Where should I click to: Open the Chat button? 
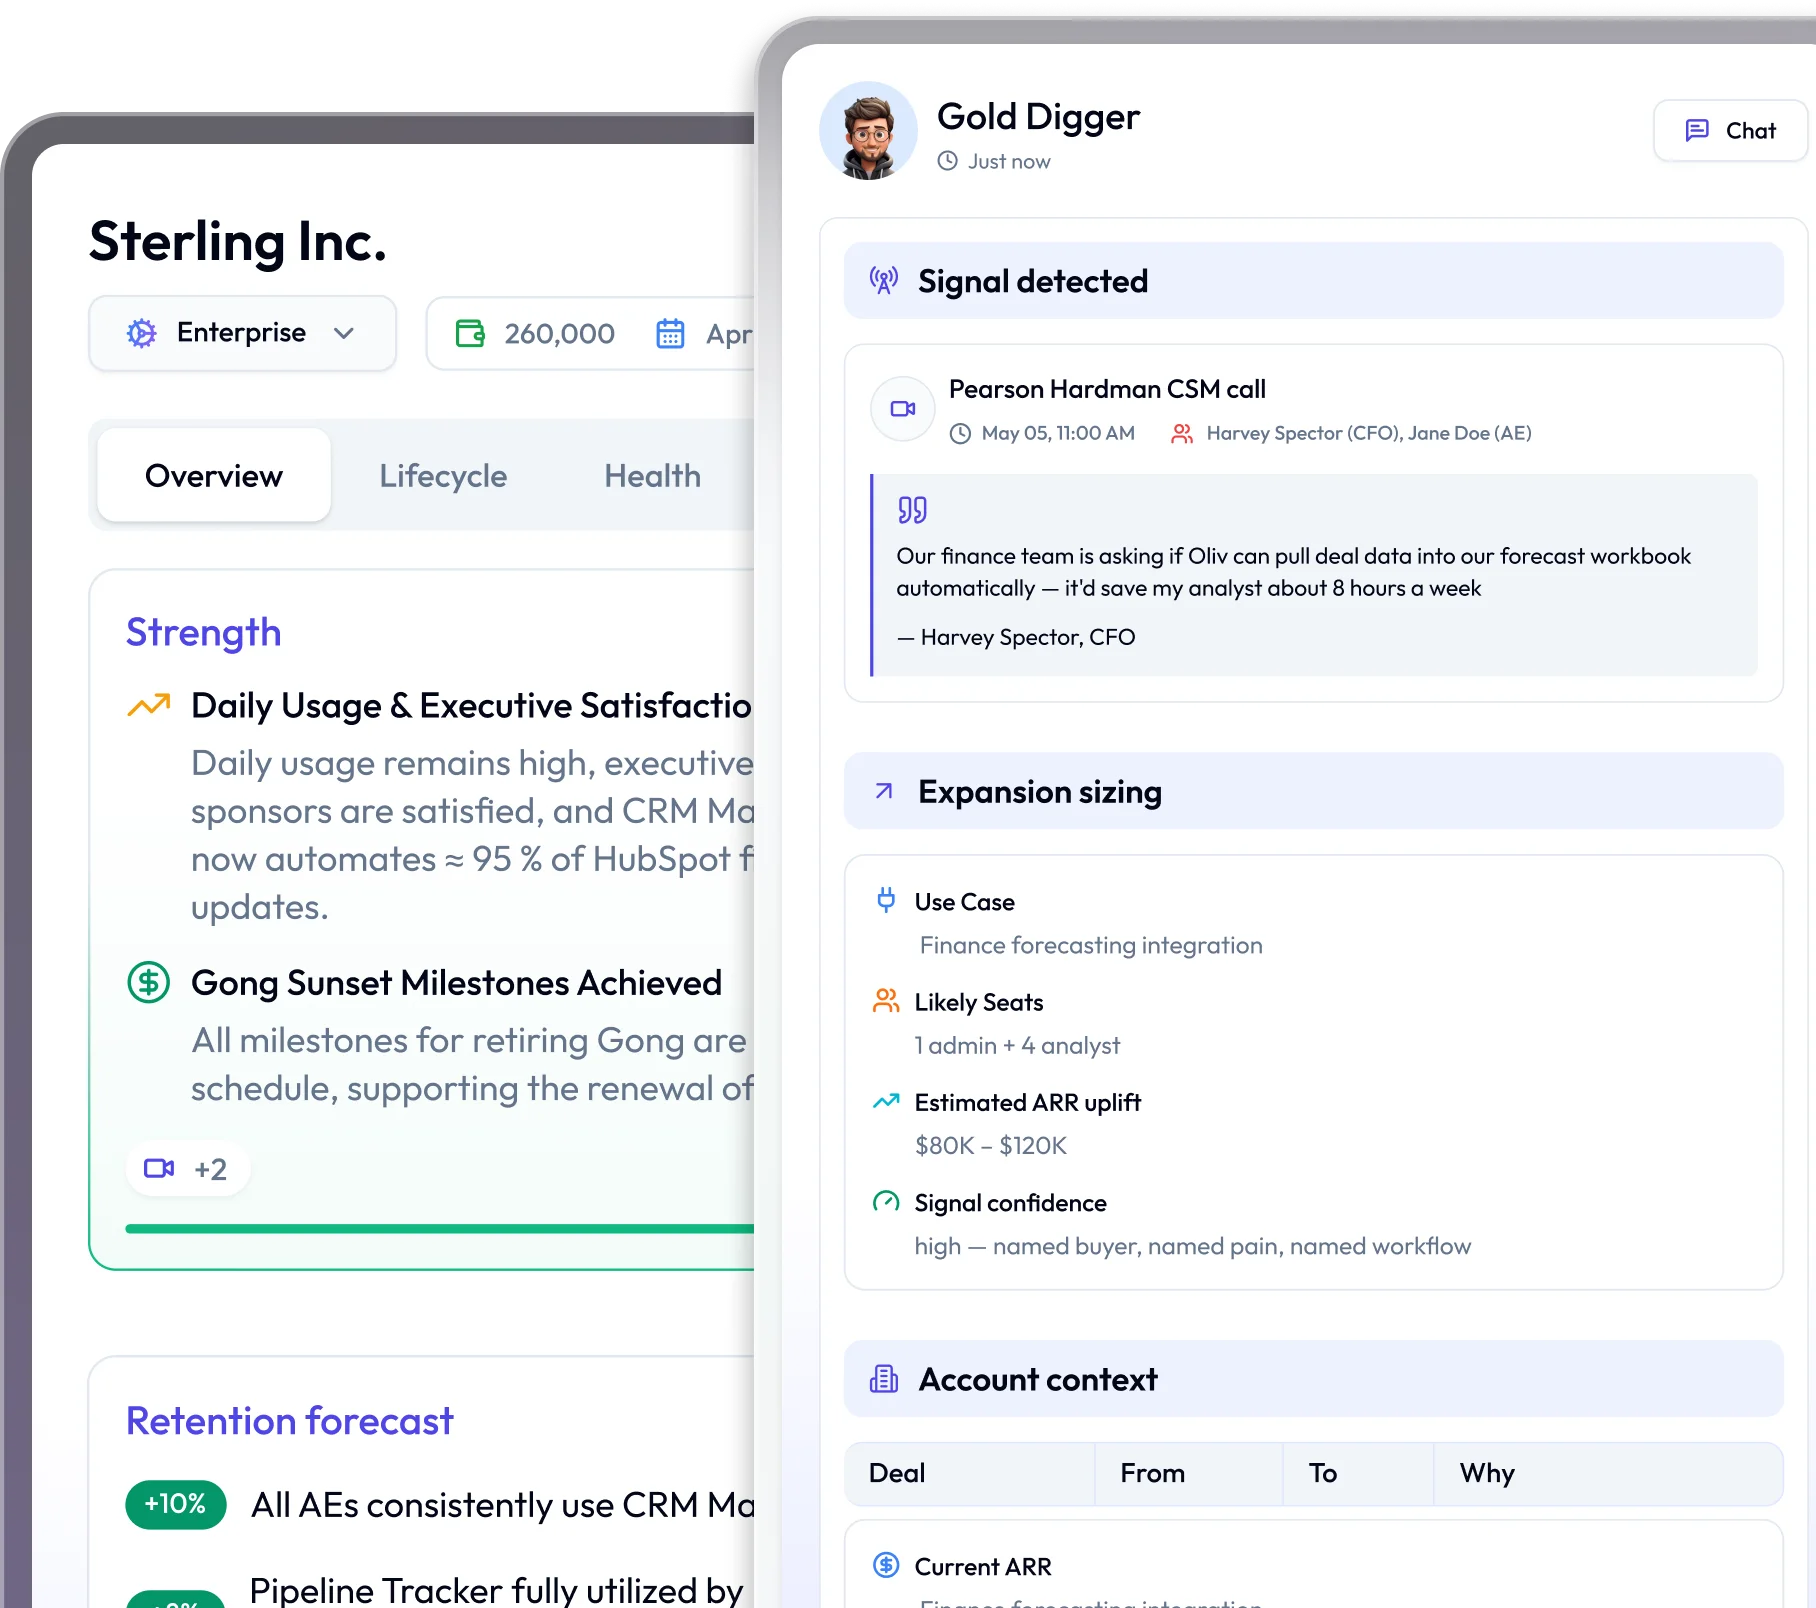[1730, 130]
